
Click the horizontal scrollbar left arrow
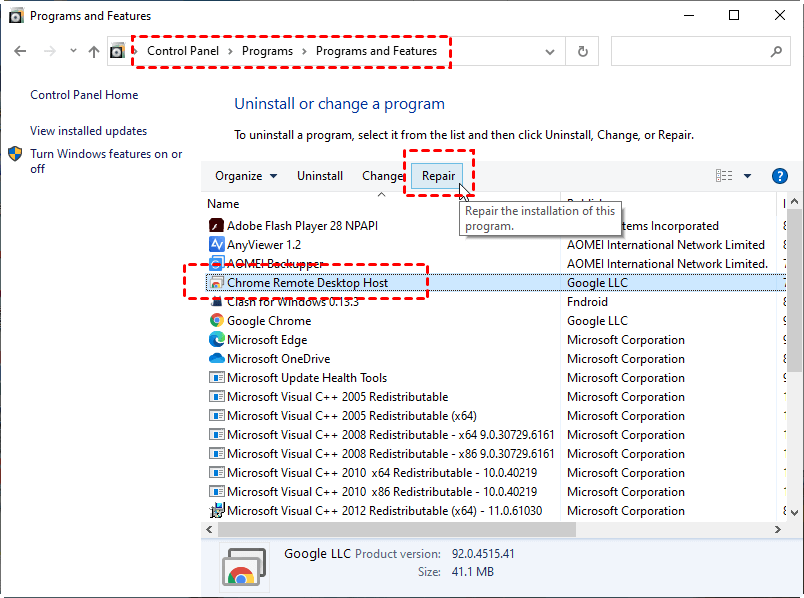(209, 529)
